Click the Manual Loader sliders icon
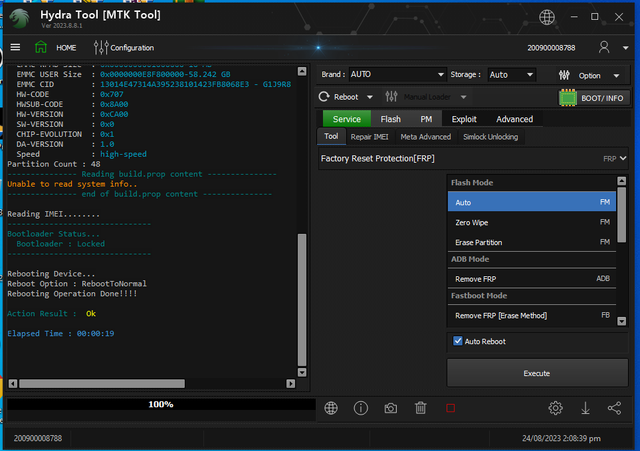This screenshot has width=640, height=451. tap(391, 97)
